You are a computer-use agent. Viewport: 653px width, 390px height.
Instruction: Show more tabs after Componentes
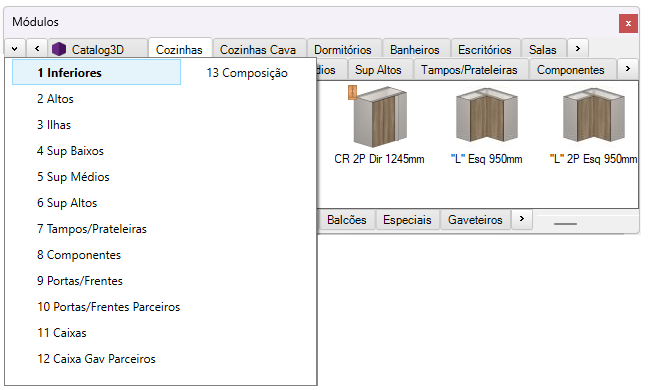628,68
